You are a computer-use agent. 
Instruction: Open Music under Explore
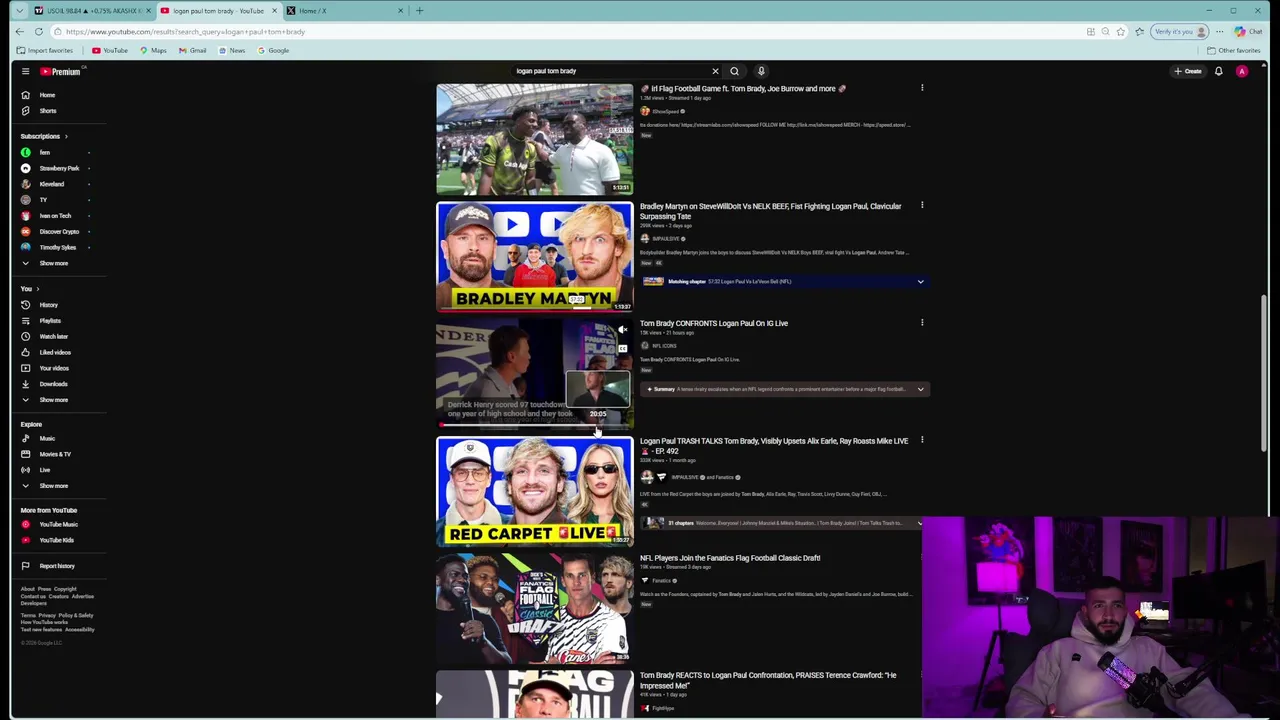46,439
